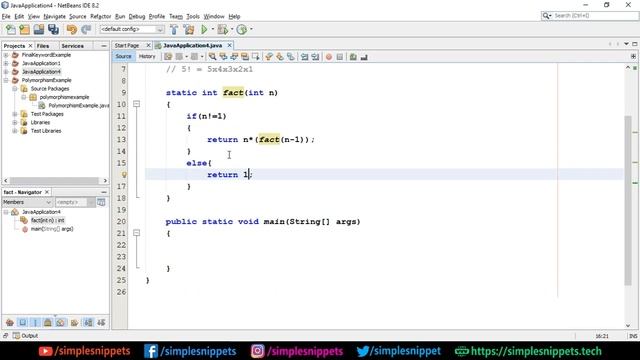Click the Redo arrow icon
The image size is (640, 360).
point(86,29)
